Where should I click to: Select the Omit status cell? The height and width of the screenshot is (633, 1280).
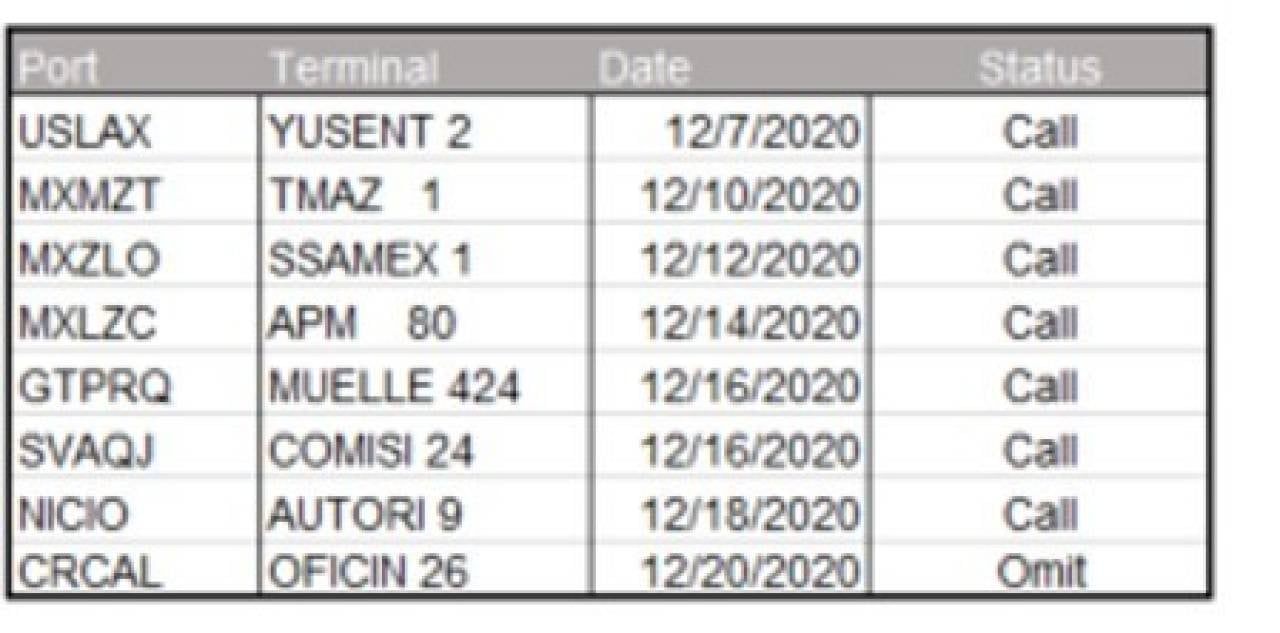pyautogui.click(x=1040, y=573)
